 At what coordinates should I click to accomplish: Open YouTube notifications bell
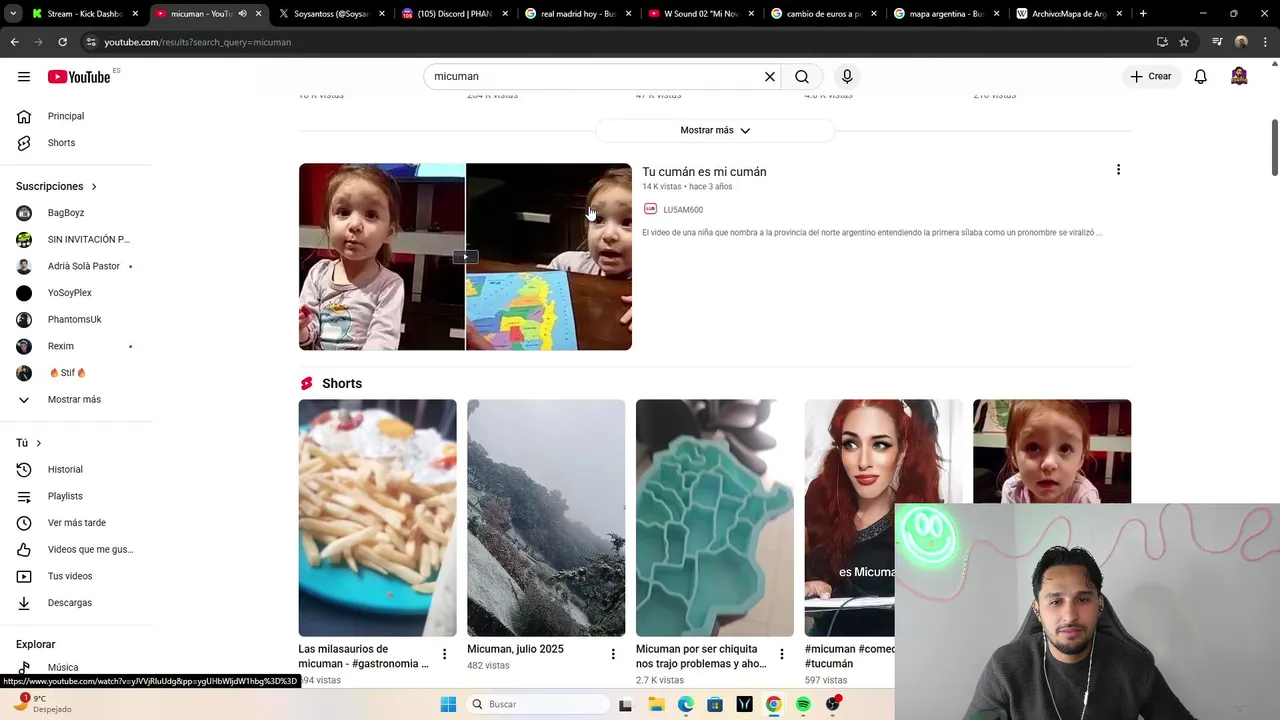pyautogui.click(x=1200, y=76)
